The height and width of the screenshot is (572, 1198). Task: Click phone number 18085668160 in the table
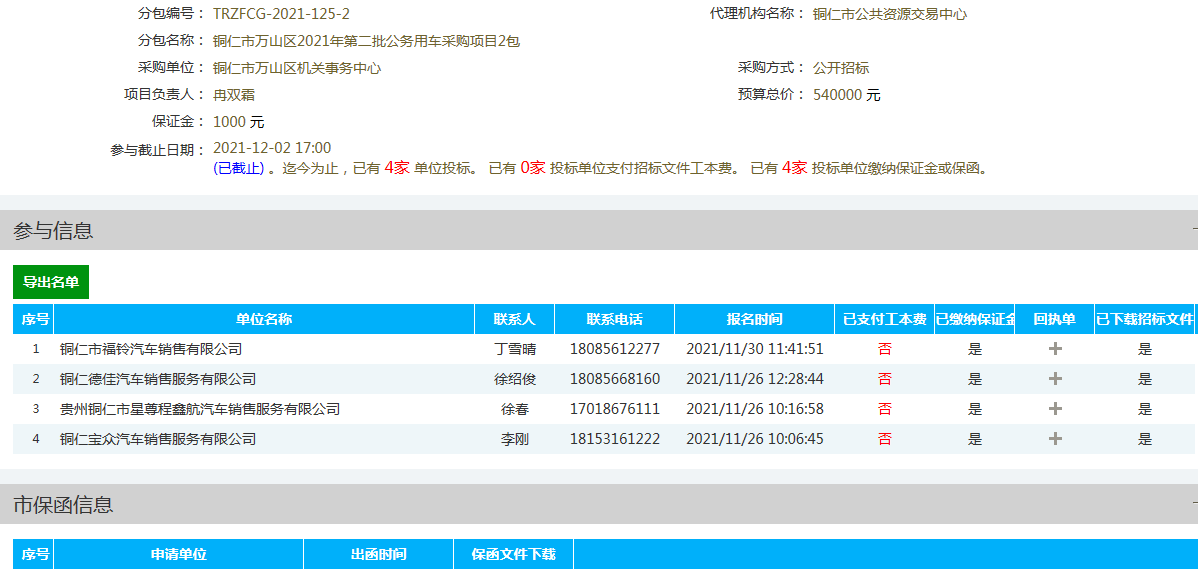pos(614,379)
